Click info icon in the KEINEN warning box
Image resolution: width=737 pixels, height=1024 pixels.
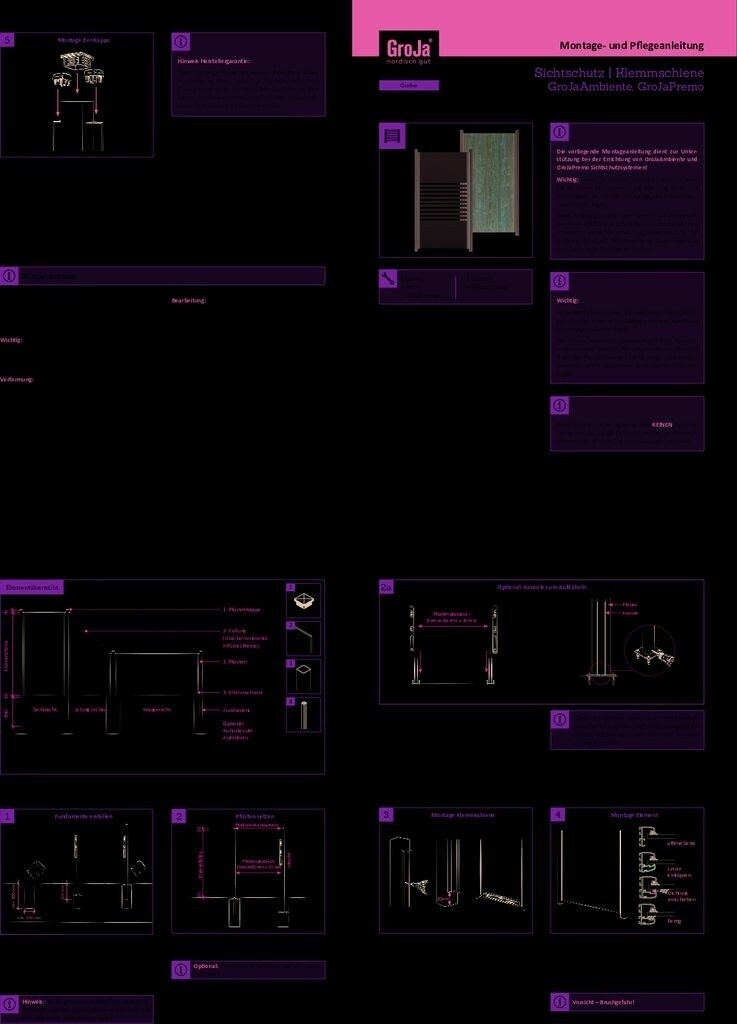(x=559, y=406)
